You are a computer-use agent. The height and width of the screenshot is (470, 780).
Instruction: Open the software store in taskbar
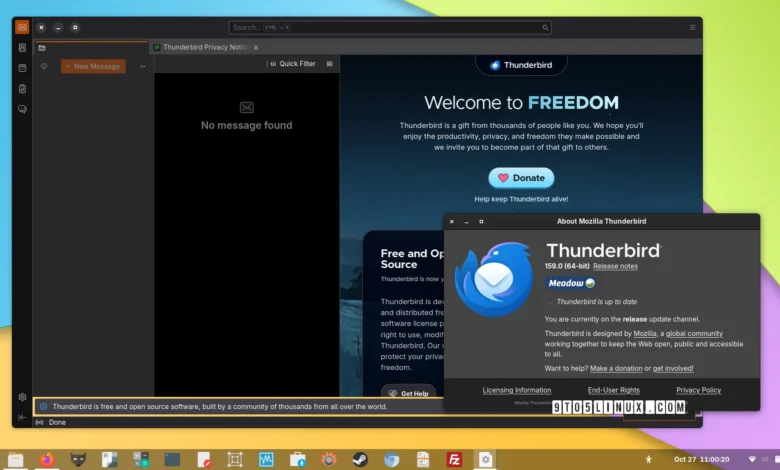click(x=297, y=460)
